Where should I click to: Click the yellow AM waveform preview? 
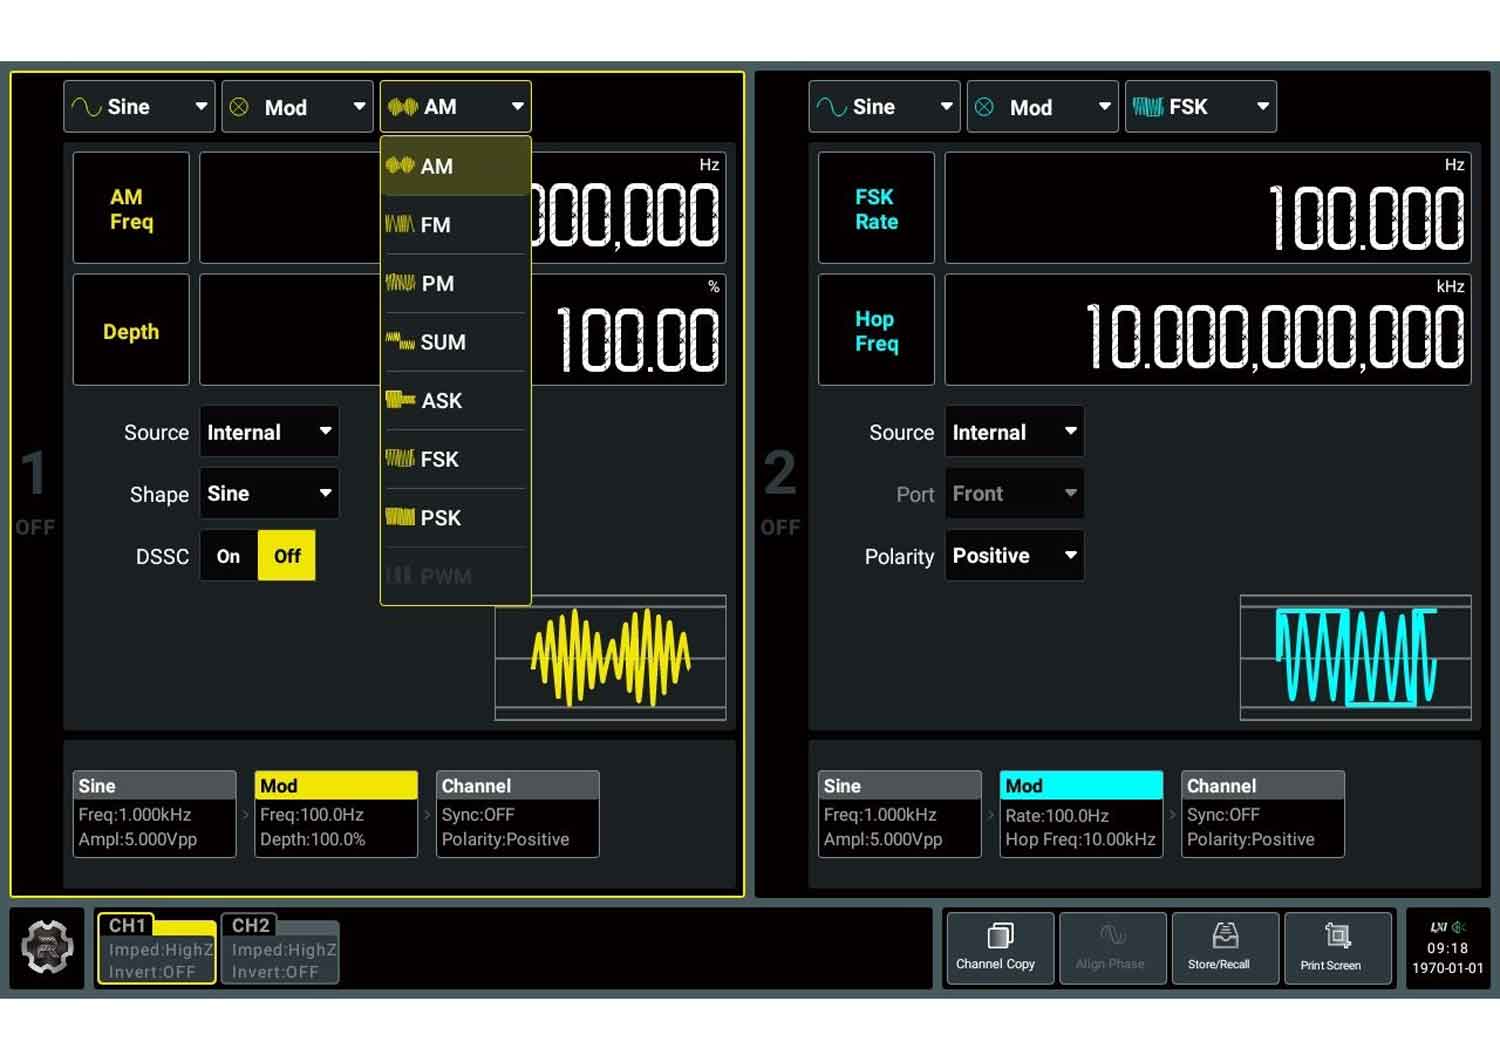(611, 658)
